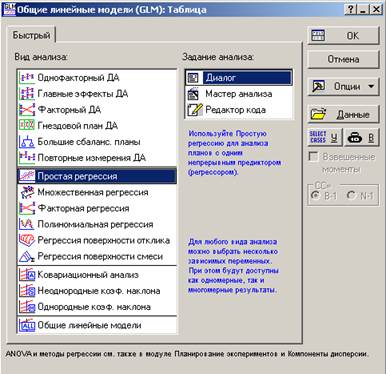The image size is (386, 374).
Task: Click the help question mark button
Action: (x=350, y=9)
